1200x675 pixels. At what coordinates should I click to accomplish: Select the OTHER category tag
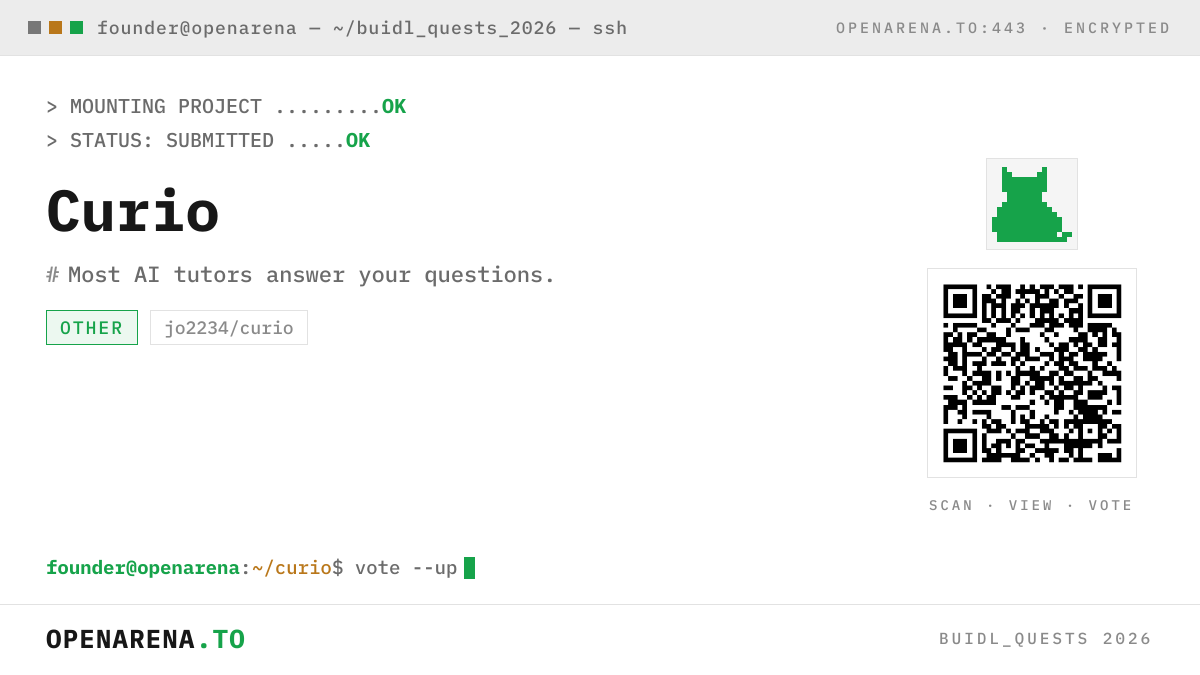(x=92, y=328)
